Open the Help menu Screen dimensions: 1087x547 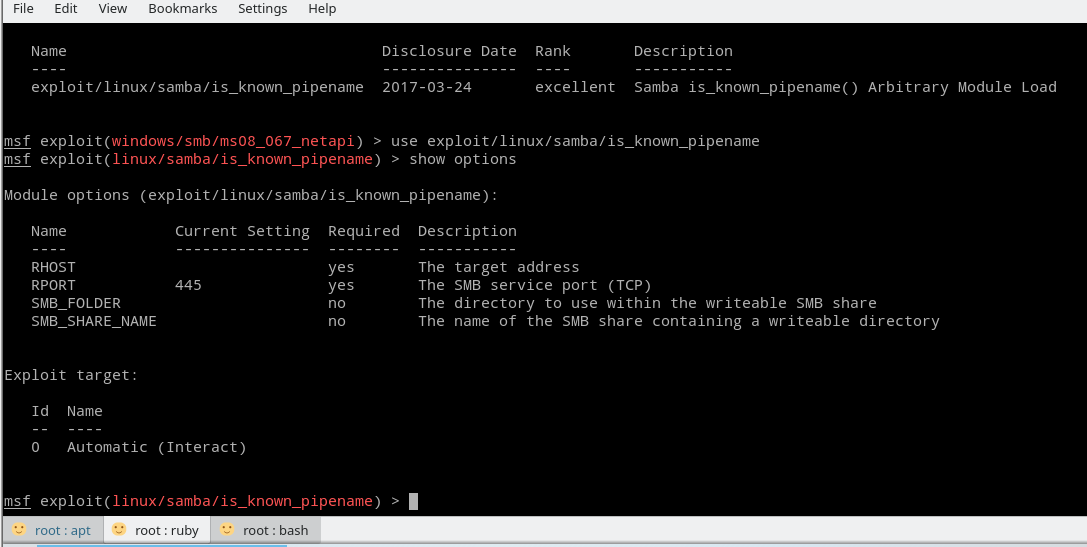point(322,9)
